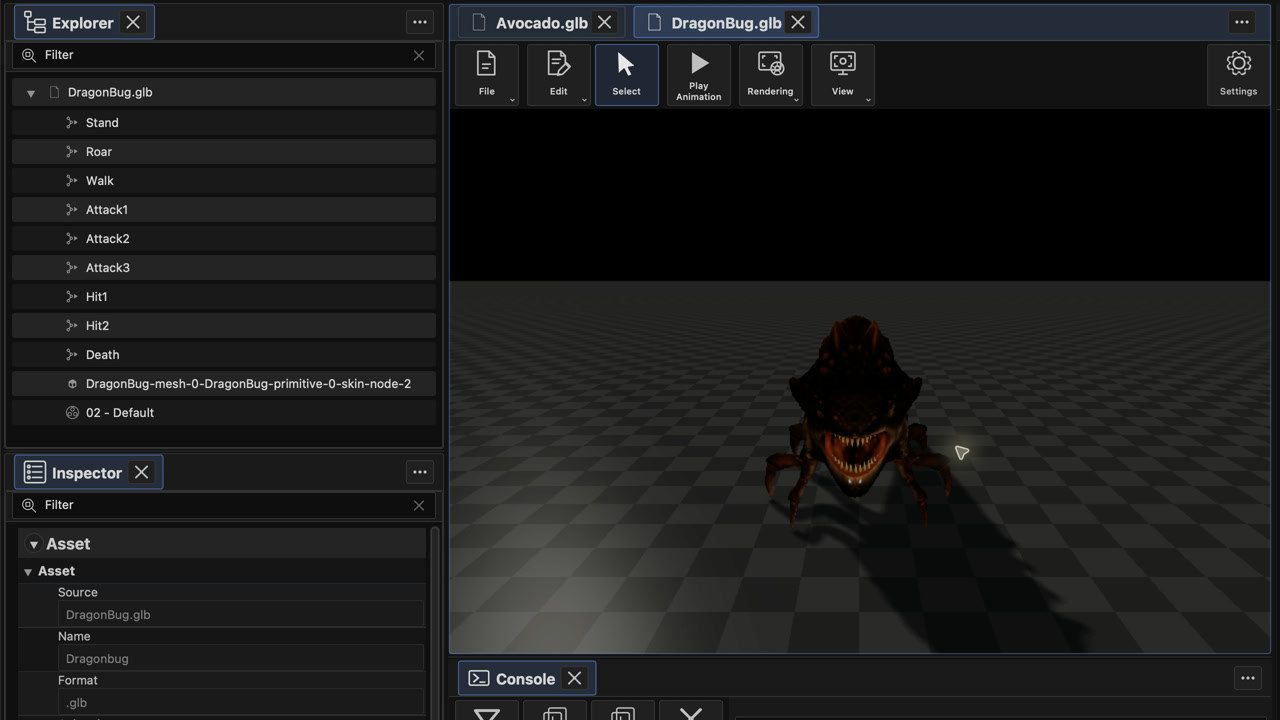Open View dropdown arrow

(868, 100)
